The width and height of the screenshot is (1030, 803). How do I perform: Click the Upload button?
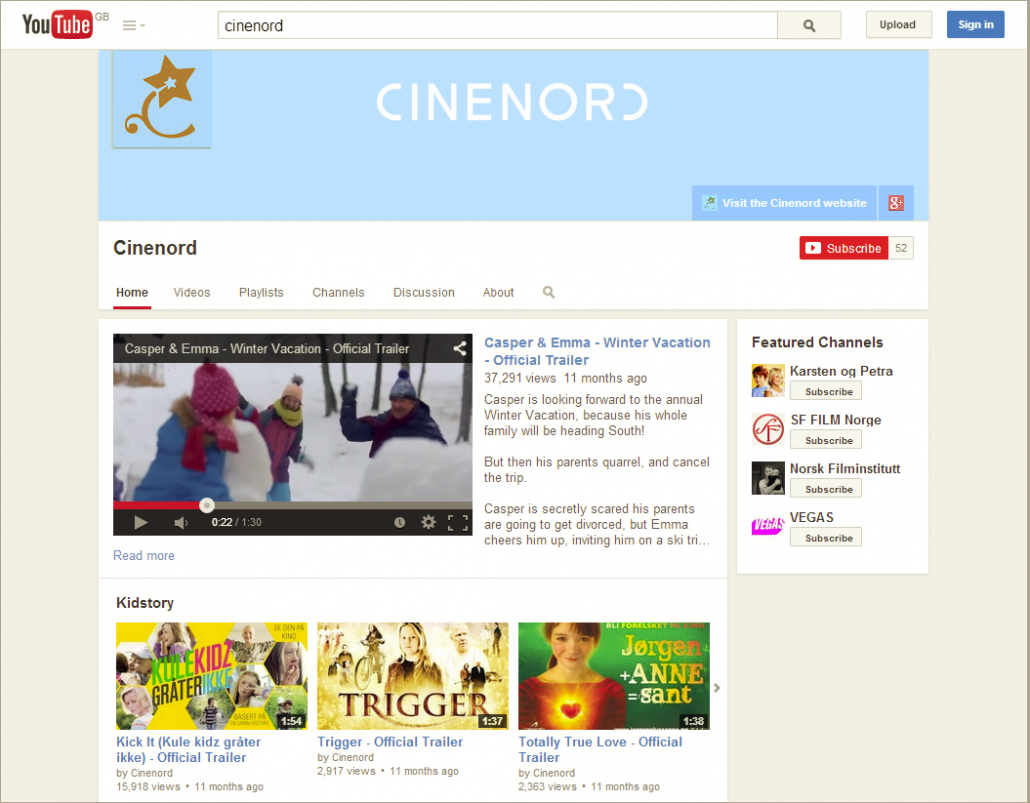point(897,25)
